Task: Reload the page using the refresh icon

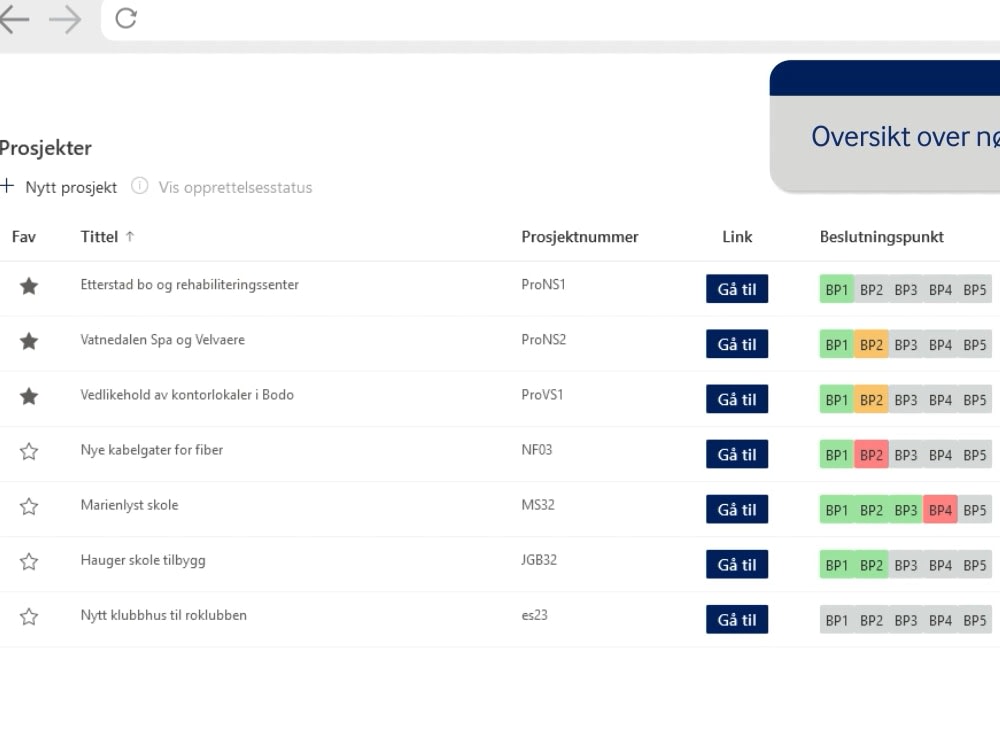Action: coord(124,18)
